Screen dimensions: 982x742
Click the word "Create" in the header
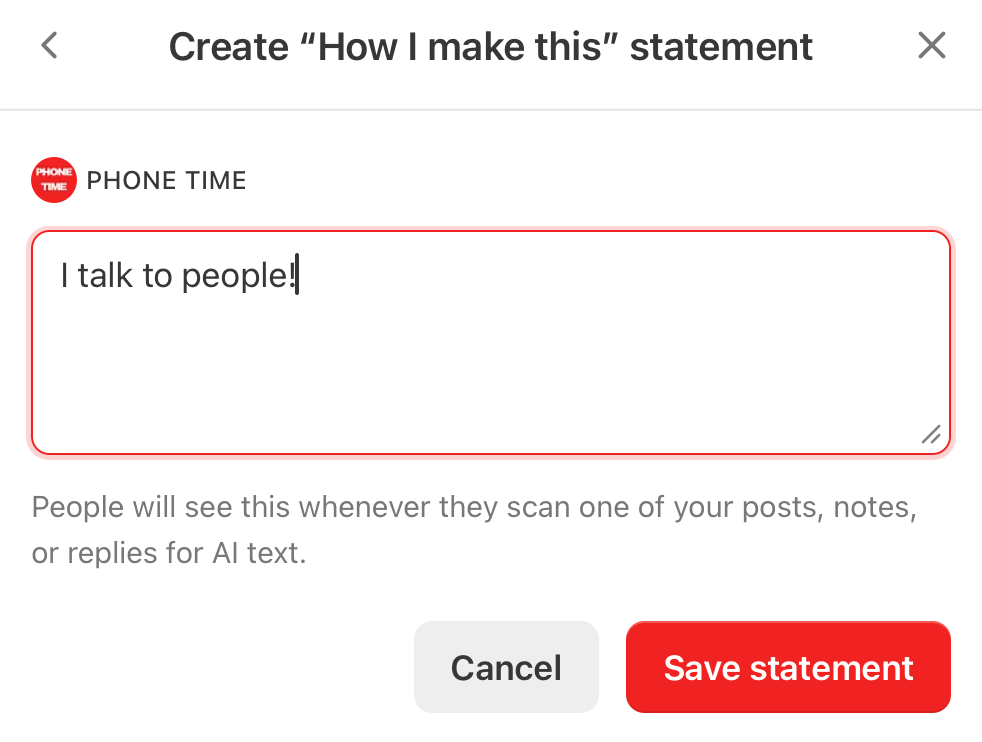pyautogui.click(x=229, y=47)
